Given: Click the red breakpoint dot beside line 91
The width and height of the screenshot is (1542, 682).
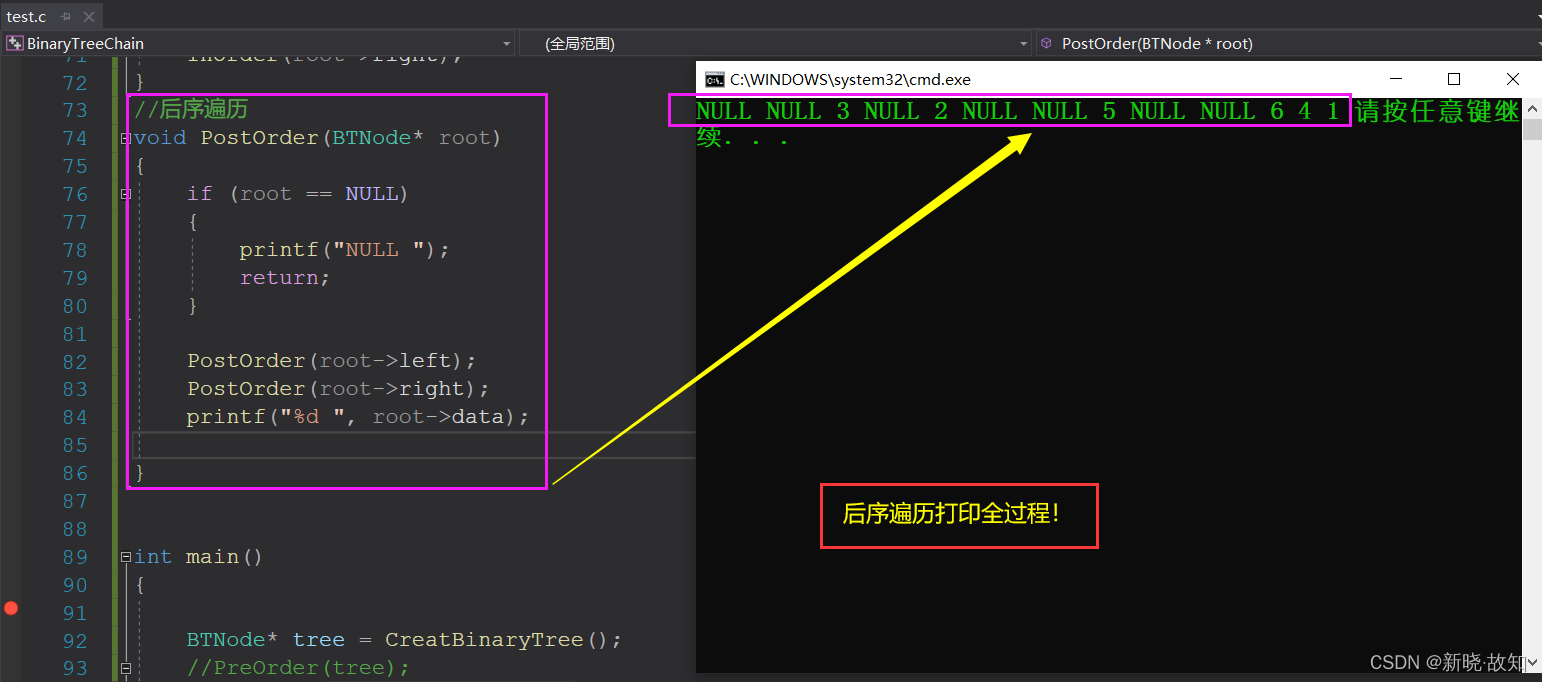Looking at the screenshot, I should pyautogui.click(x=11, y=607).
